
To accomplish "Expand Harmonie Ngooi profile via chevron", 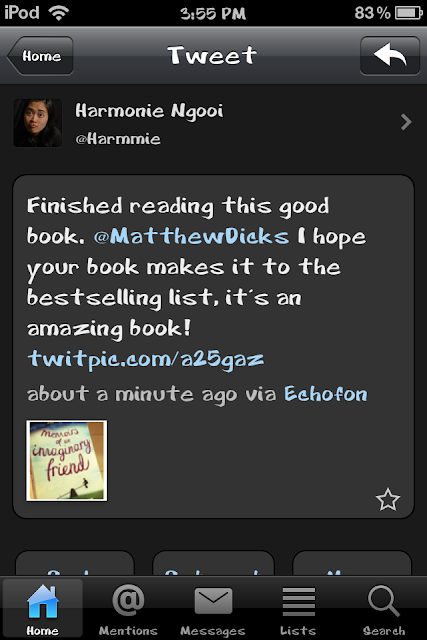I will [x=406, y=122].
